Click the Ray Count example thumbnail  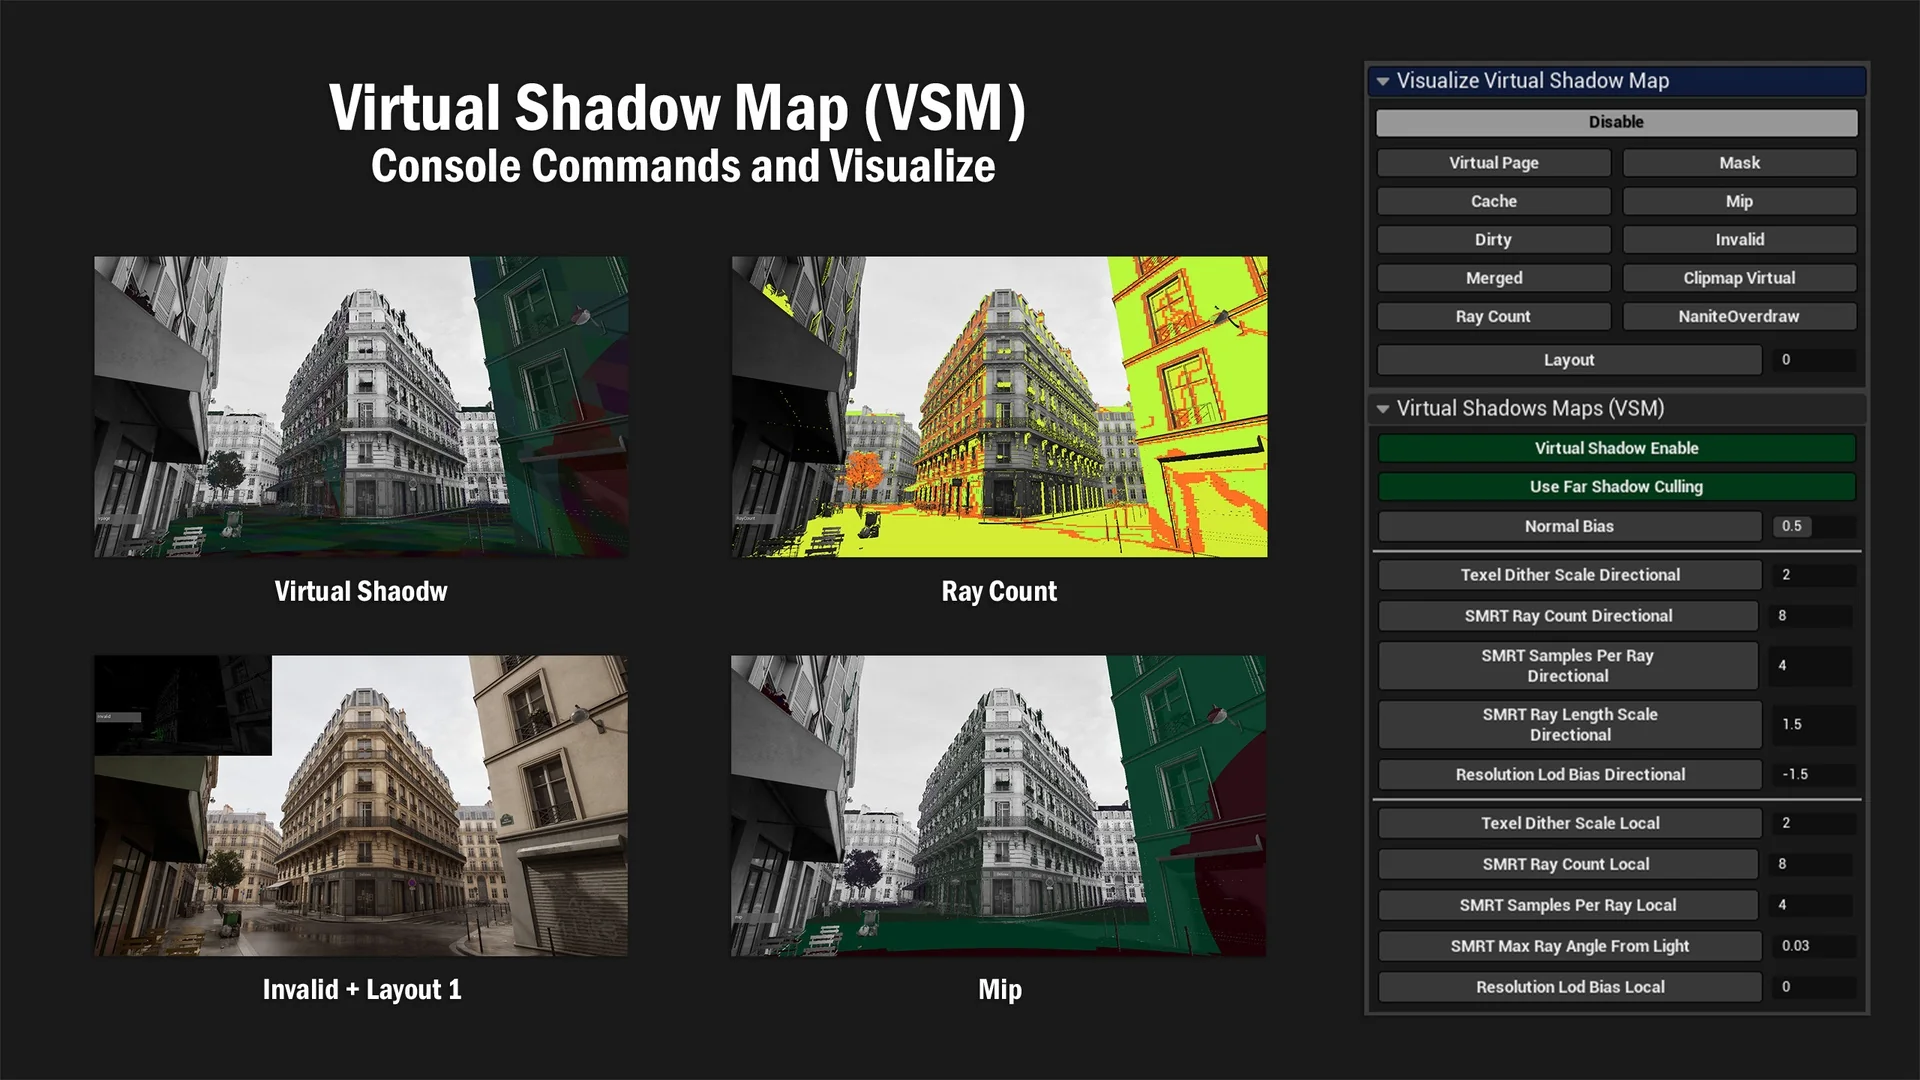(999, 407)
